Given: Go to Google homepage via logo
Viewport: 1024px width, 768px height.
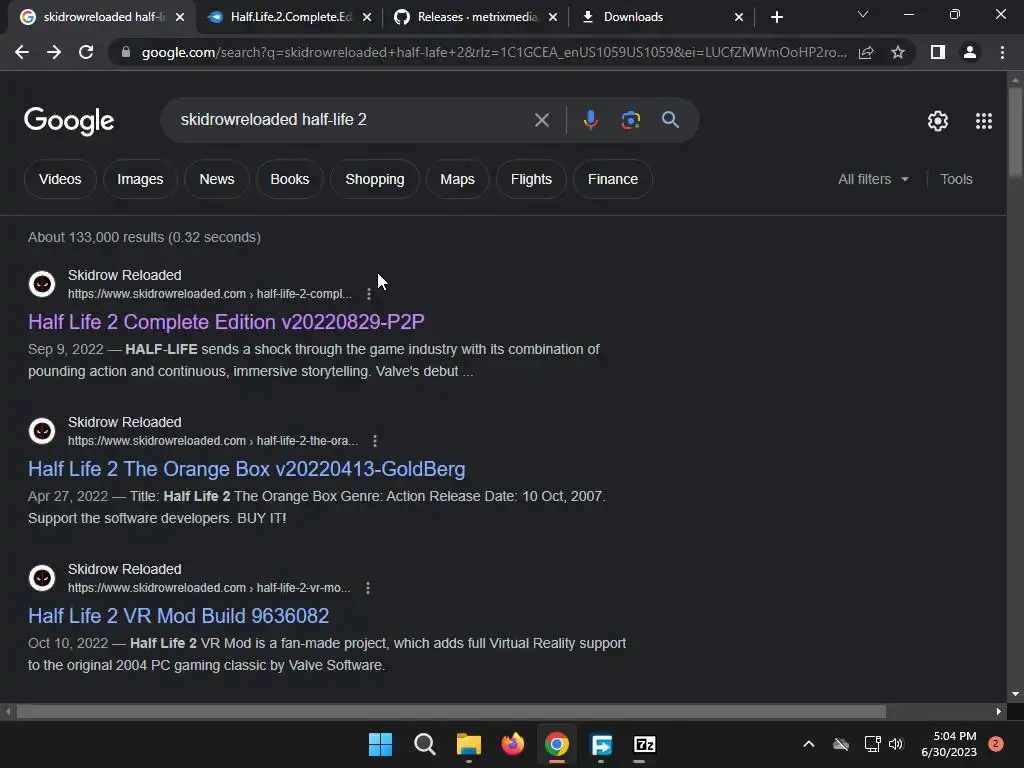Looking at the screenshot, I should coord(69,121).
